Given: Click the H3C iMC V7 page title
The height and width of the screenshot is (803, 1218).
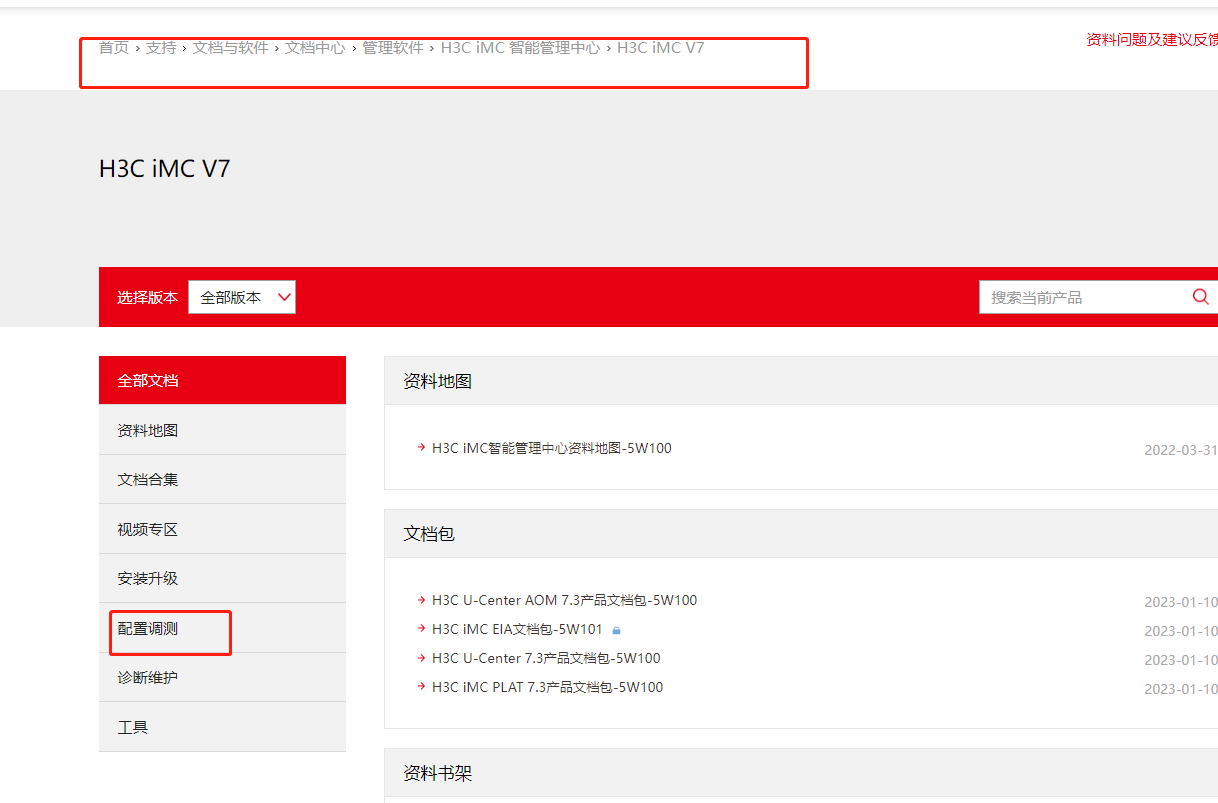Looking at the screenshot, I should point(164,168).
